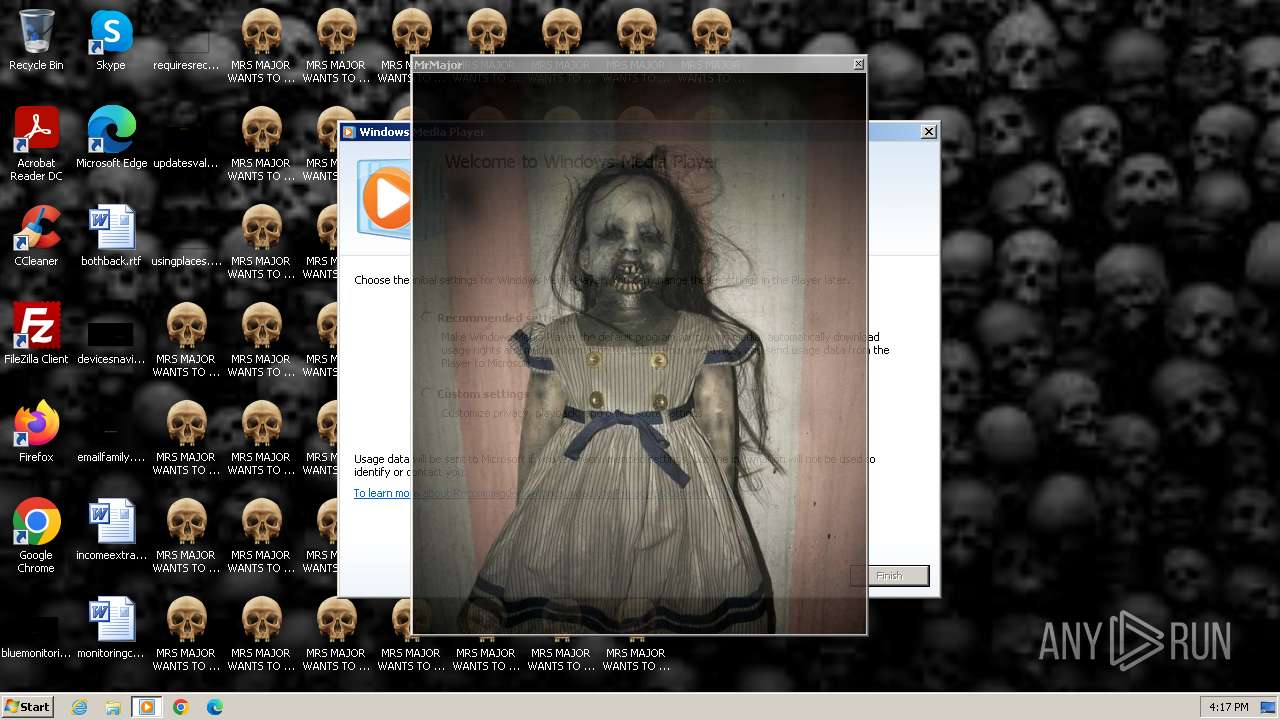Open the Start menu
1280x720 pixels.
(27, 707)
